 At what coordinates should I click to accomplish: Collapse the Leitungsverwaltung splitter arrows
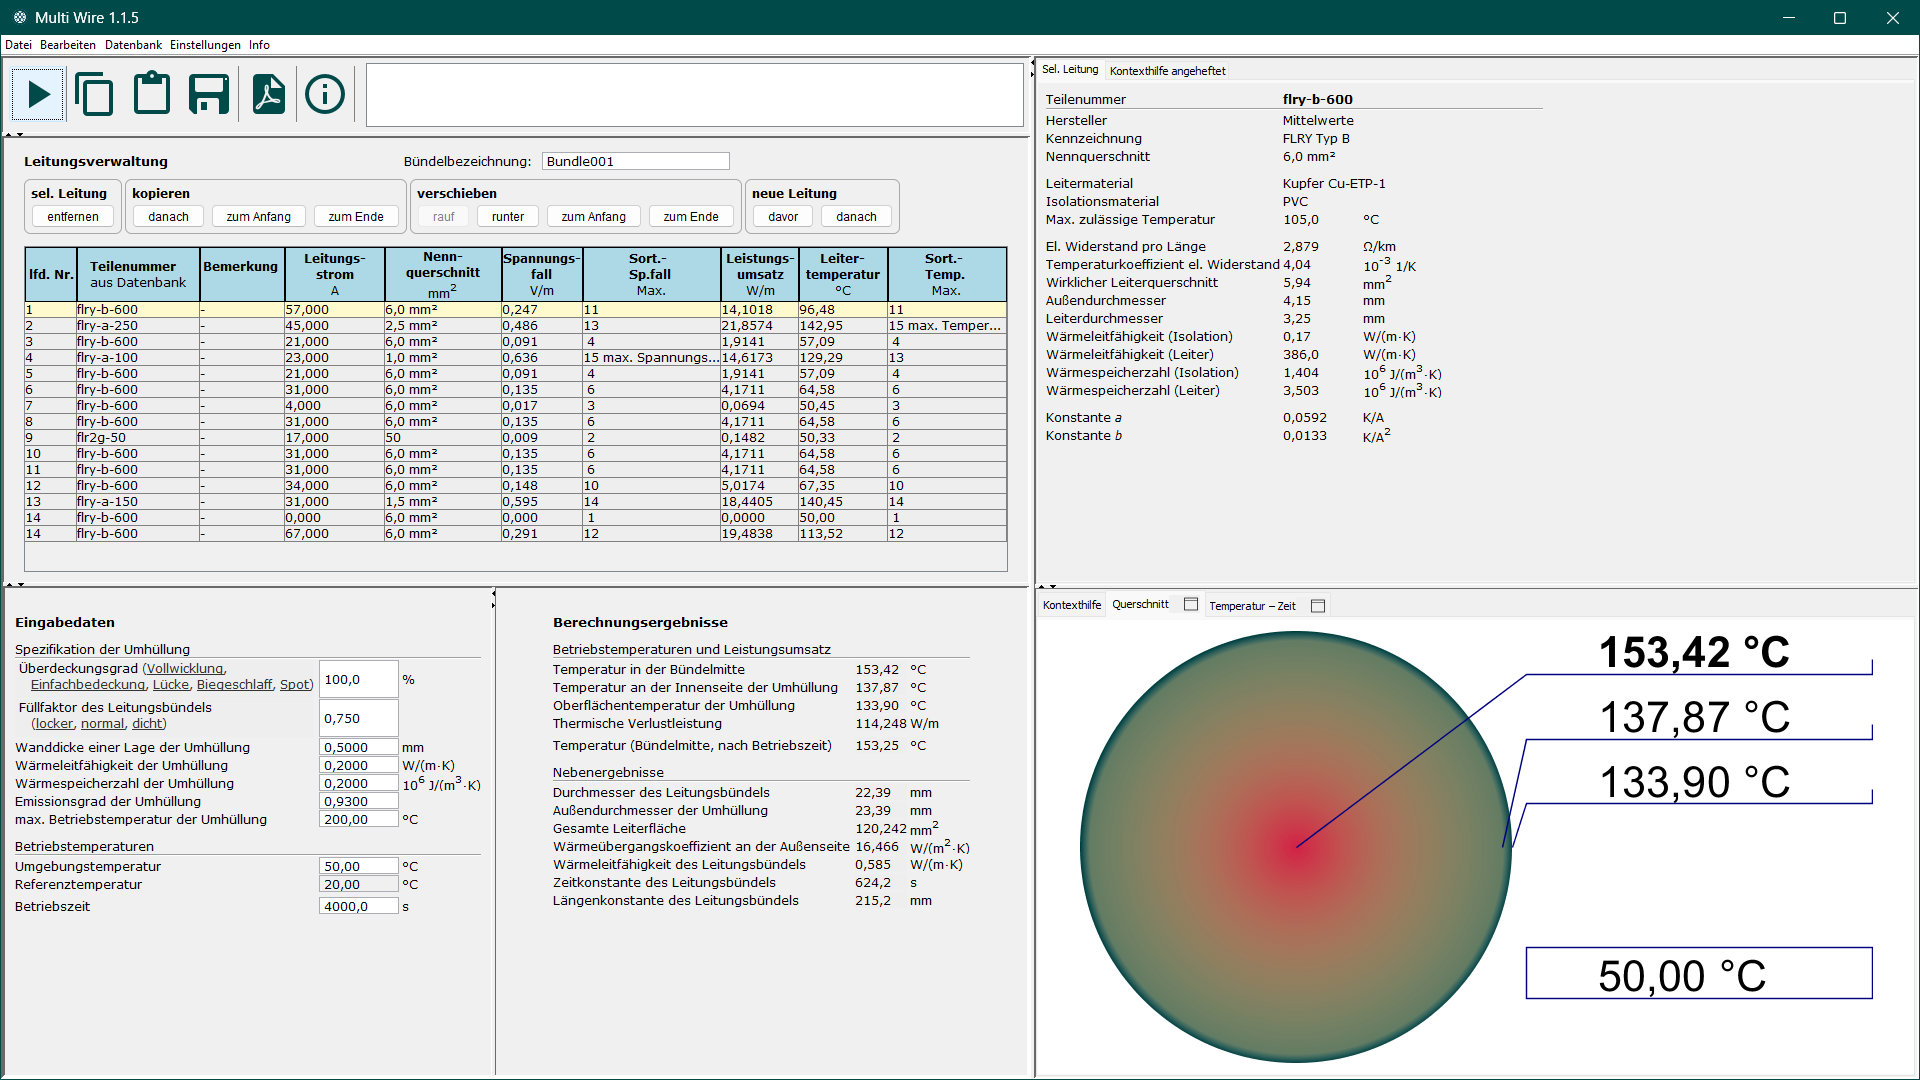(x=14, y=584)
